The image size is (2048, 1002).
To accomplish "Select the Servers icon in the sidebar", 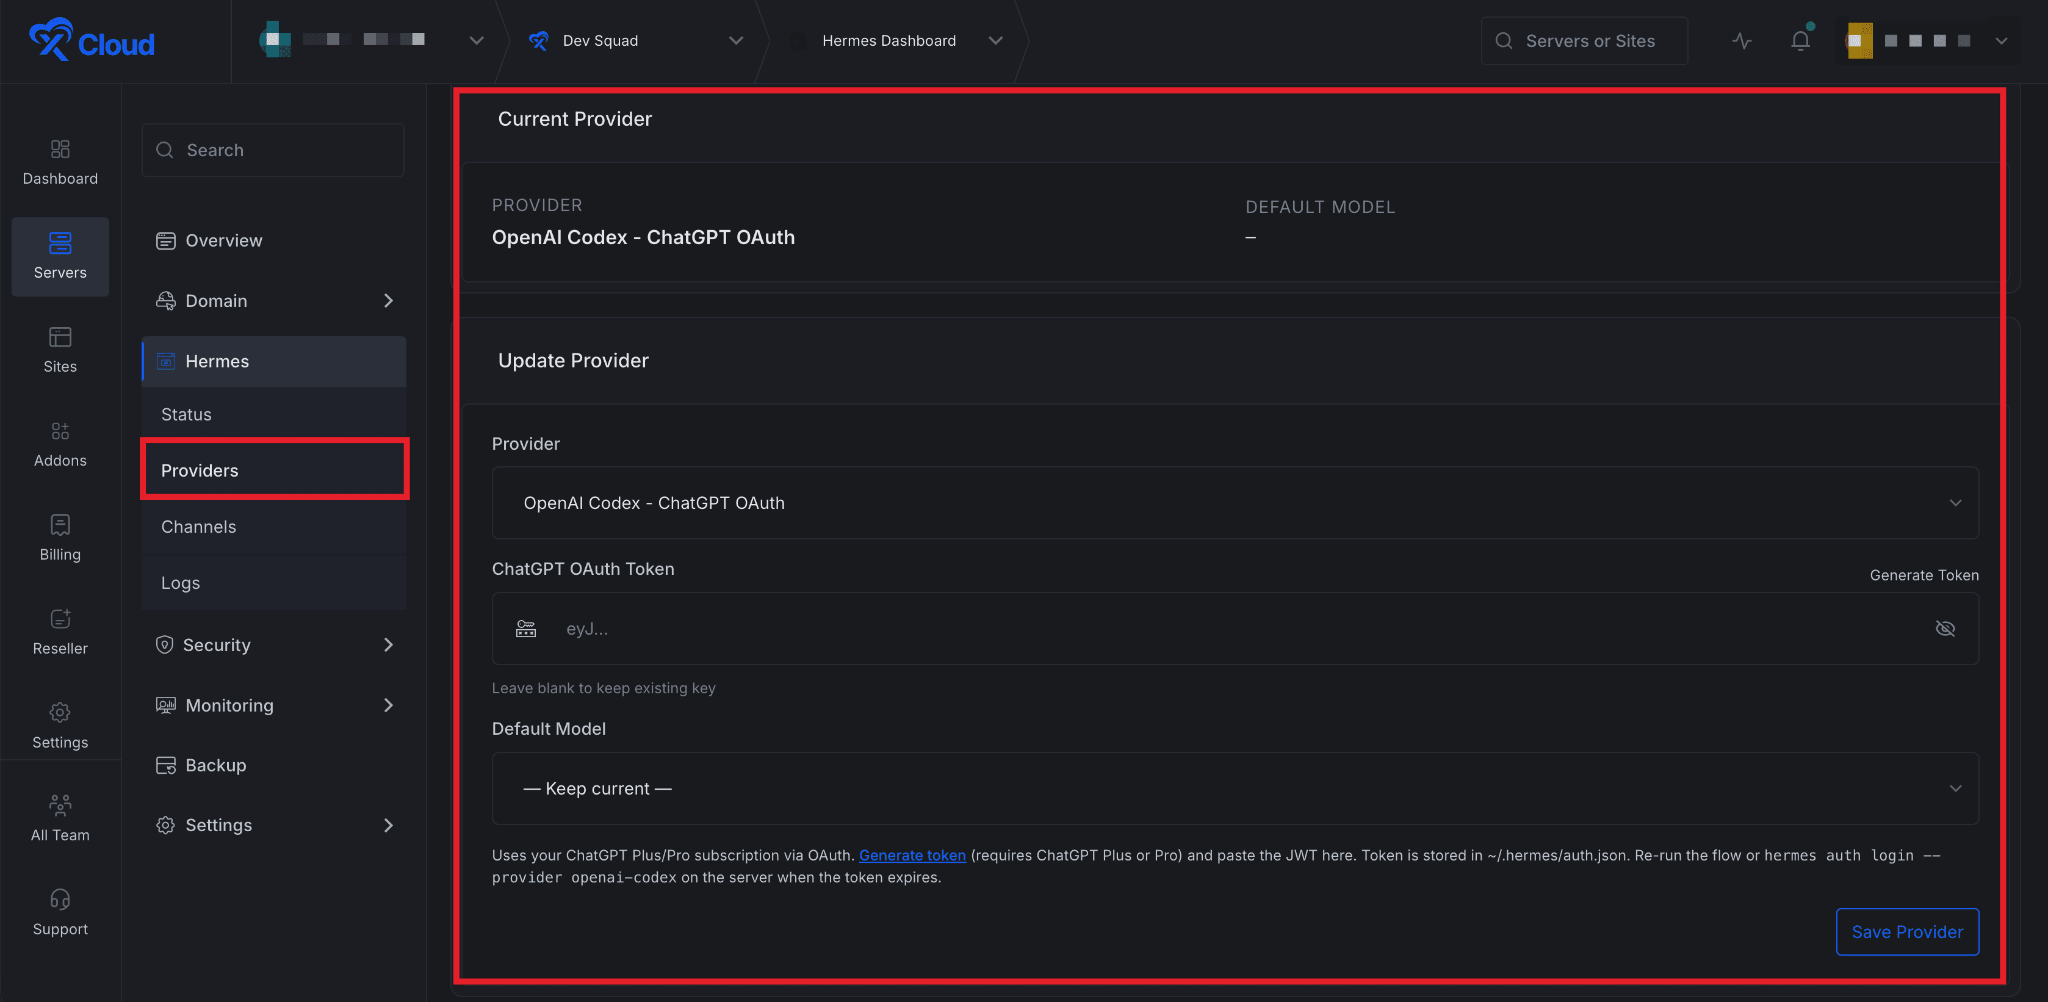I will click(60, 255).
